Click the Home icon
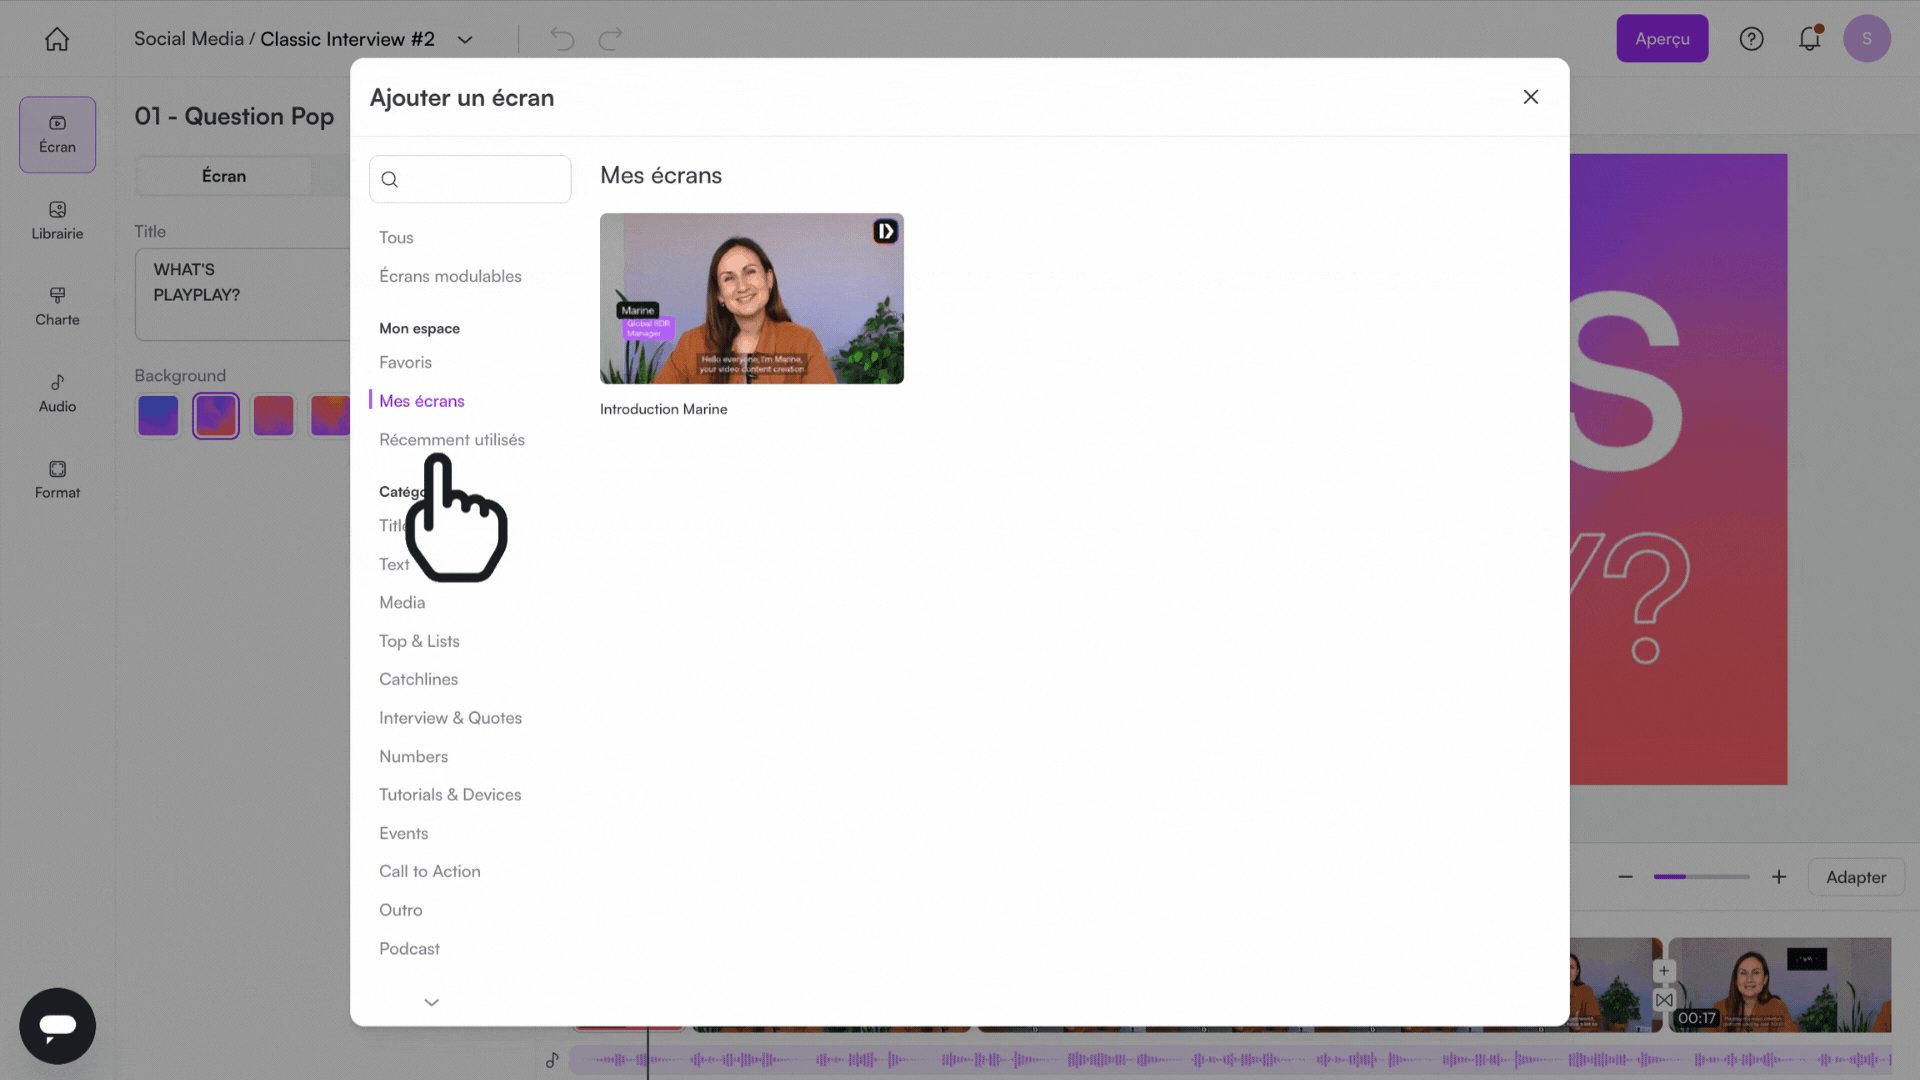The height and width of the screenshot is (1080, 1920). [x=56, y=38]
